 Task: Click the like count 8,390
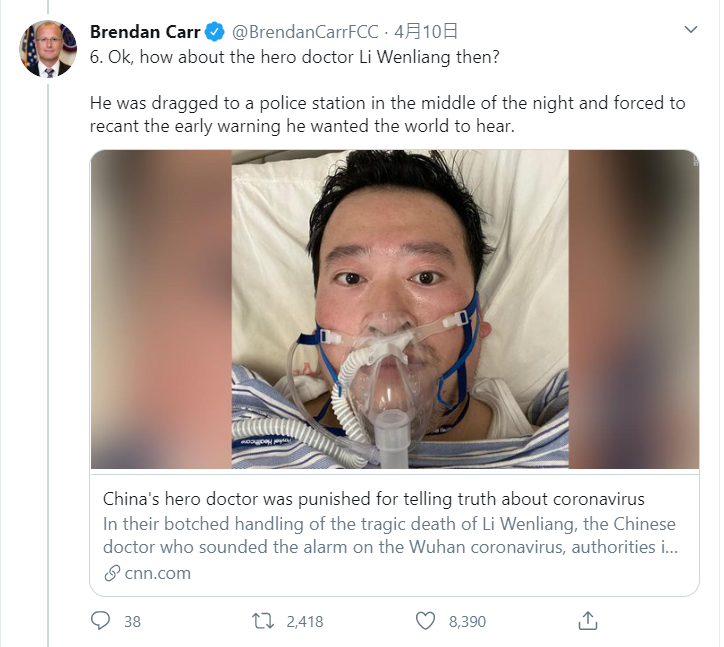[x=467, y=621]
